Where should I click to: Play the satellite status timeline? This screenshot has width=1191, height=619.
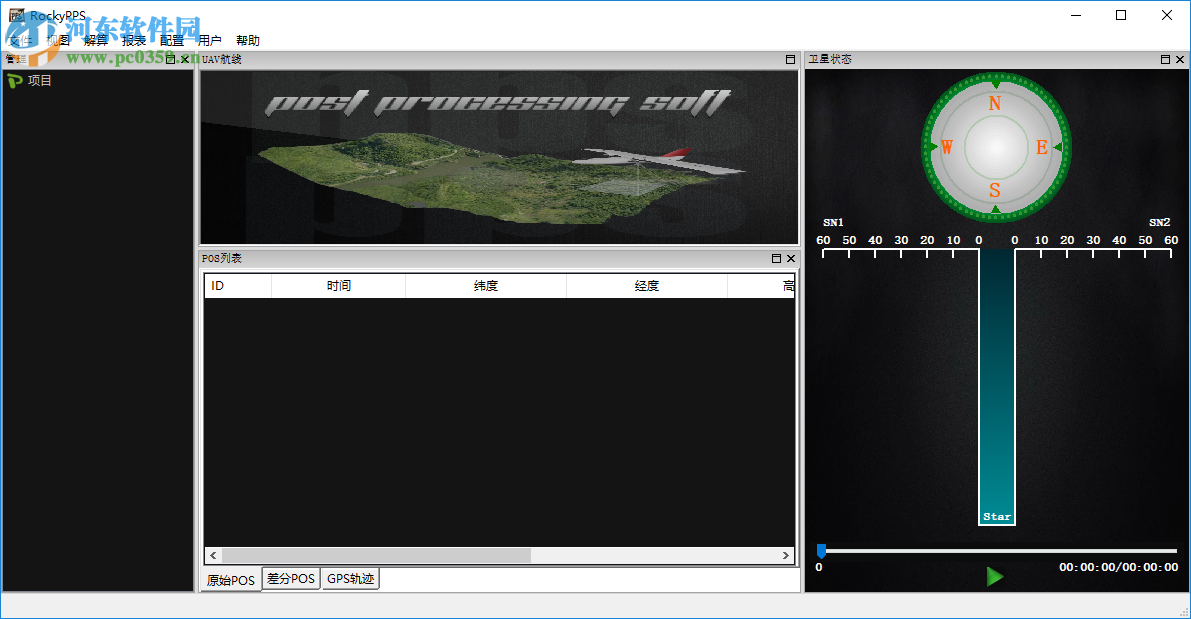pyautogui.click(x=994, y=576)
